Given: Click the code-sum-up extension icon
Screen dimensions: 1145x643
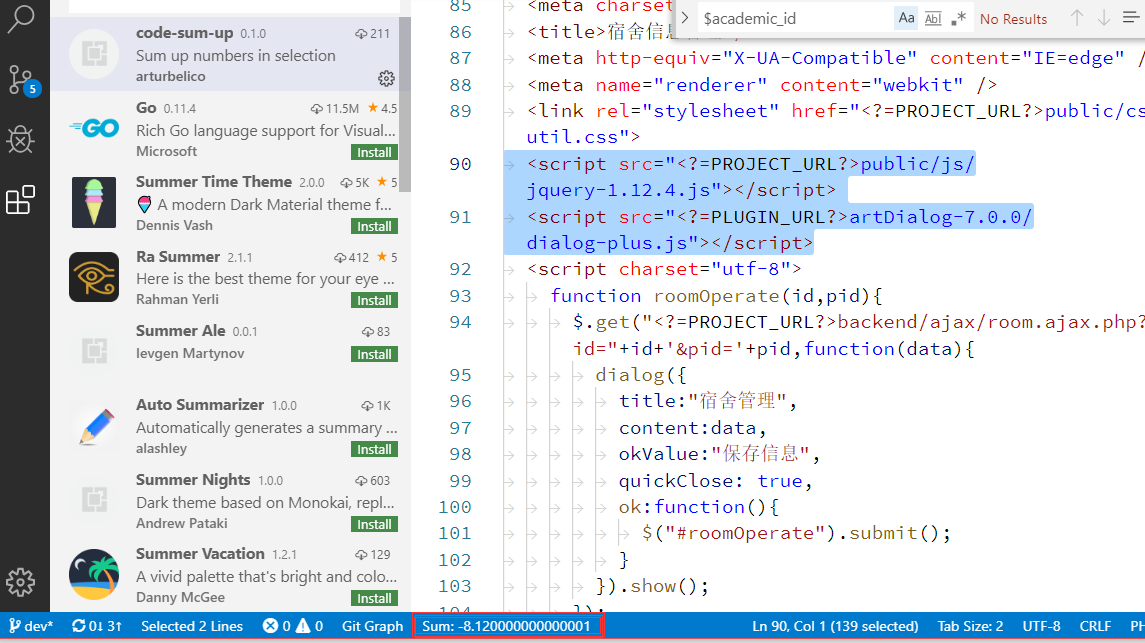Looking at the screenshot, I should [x=94, y=54].
